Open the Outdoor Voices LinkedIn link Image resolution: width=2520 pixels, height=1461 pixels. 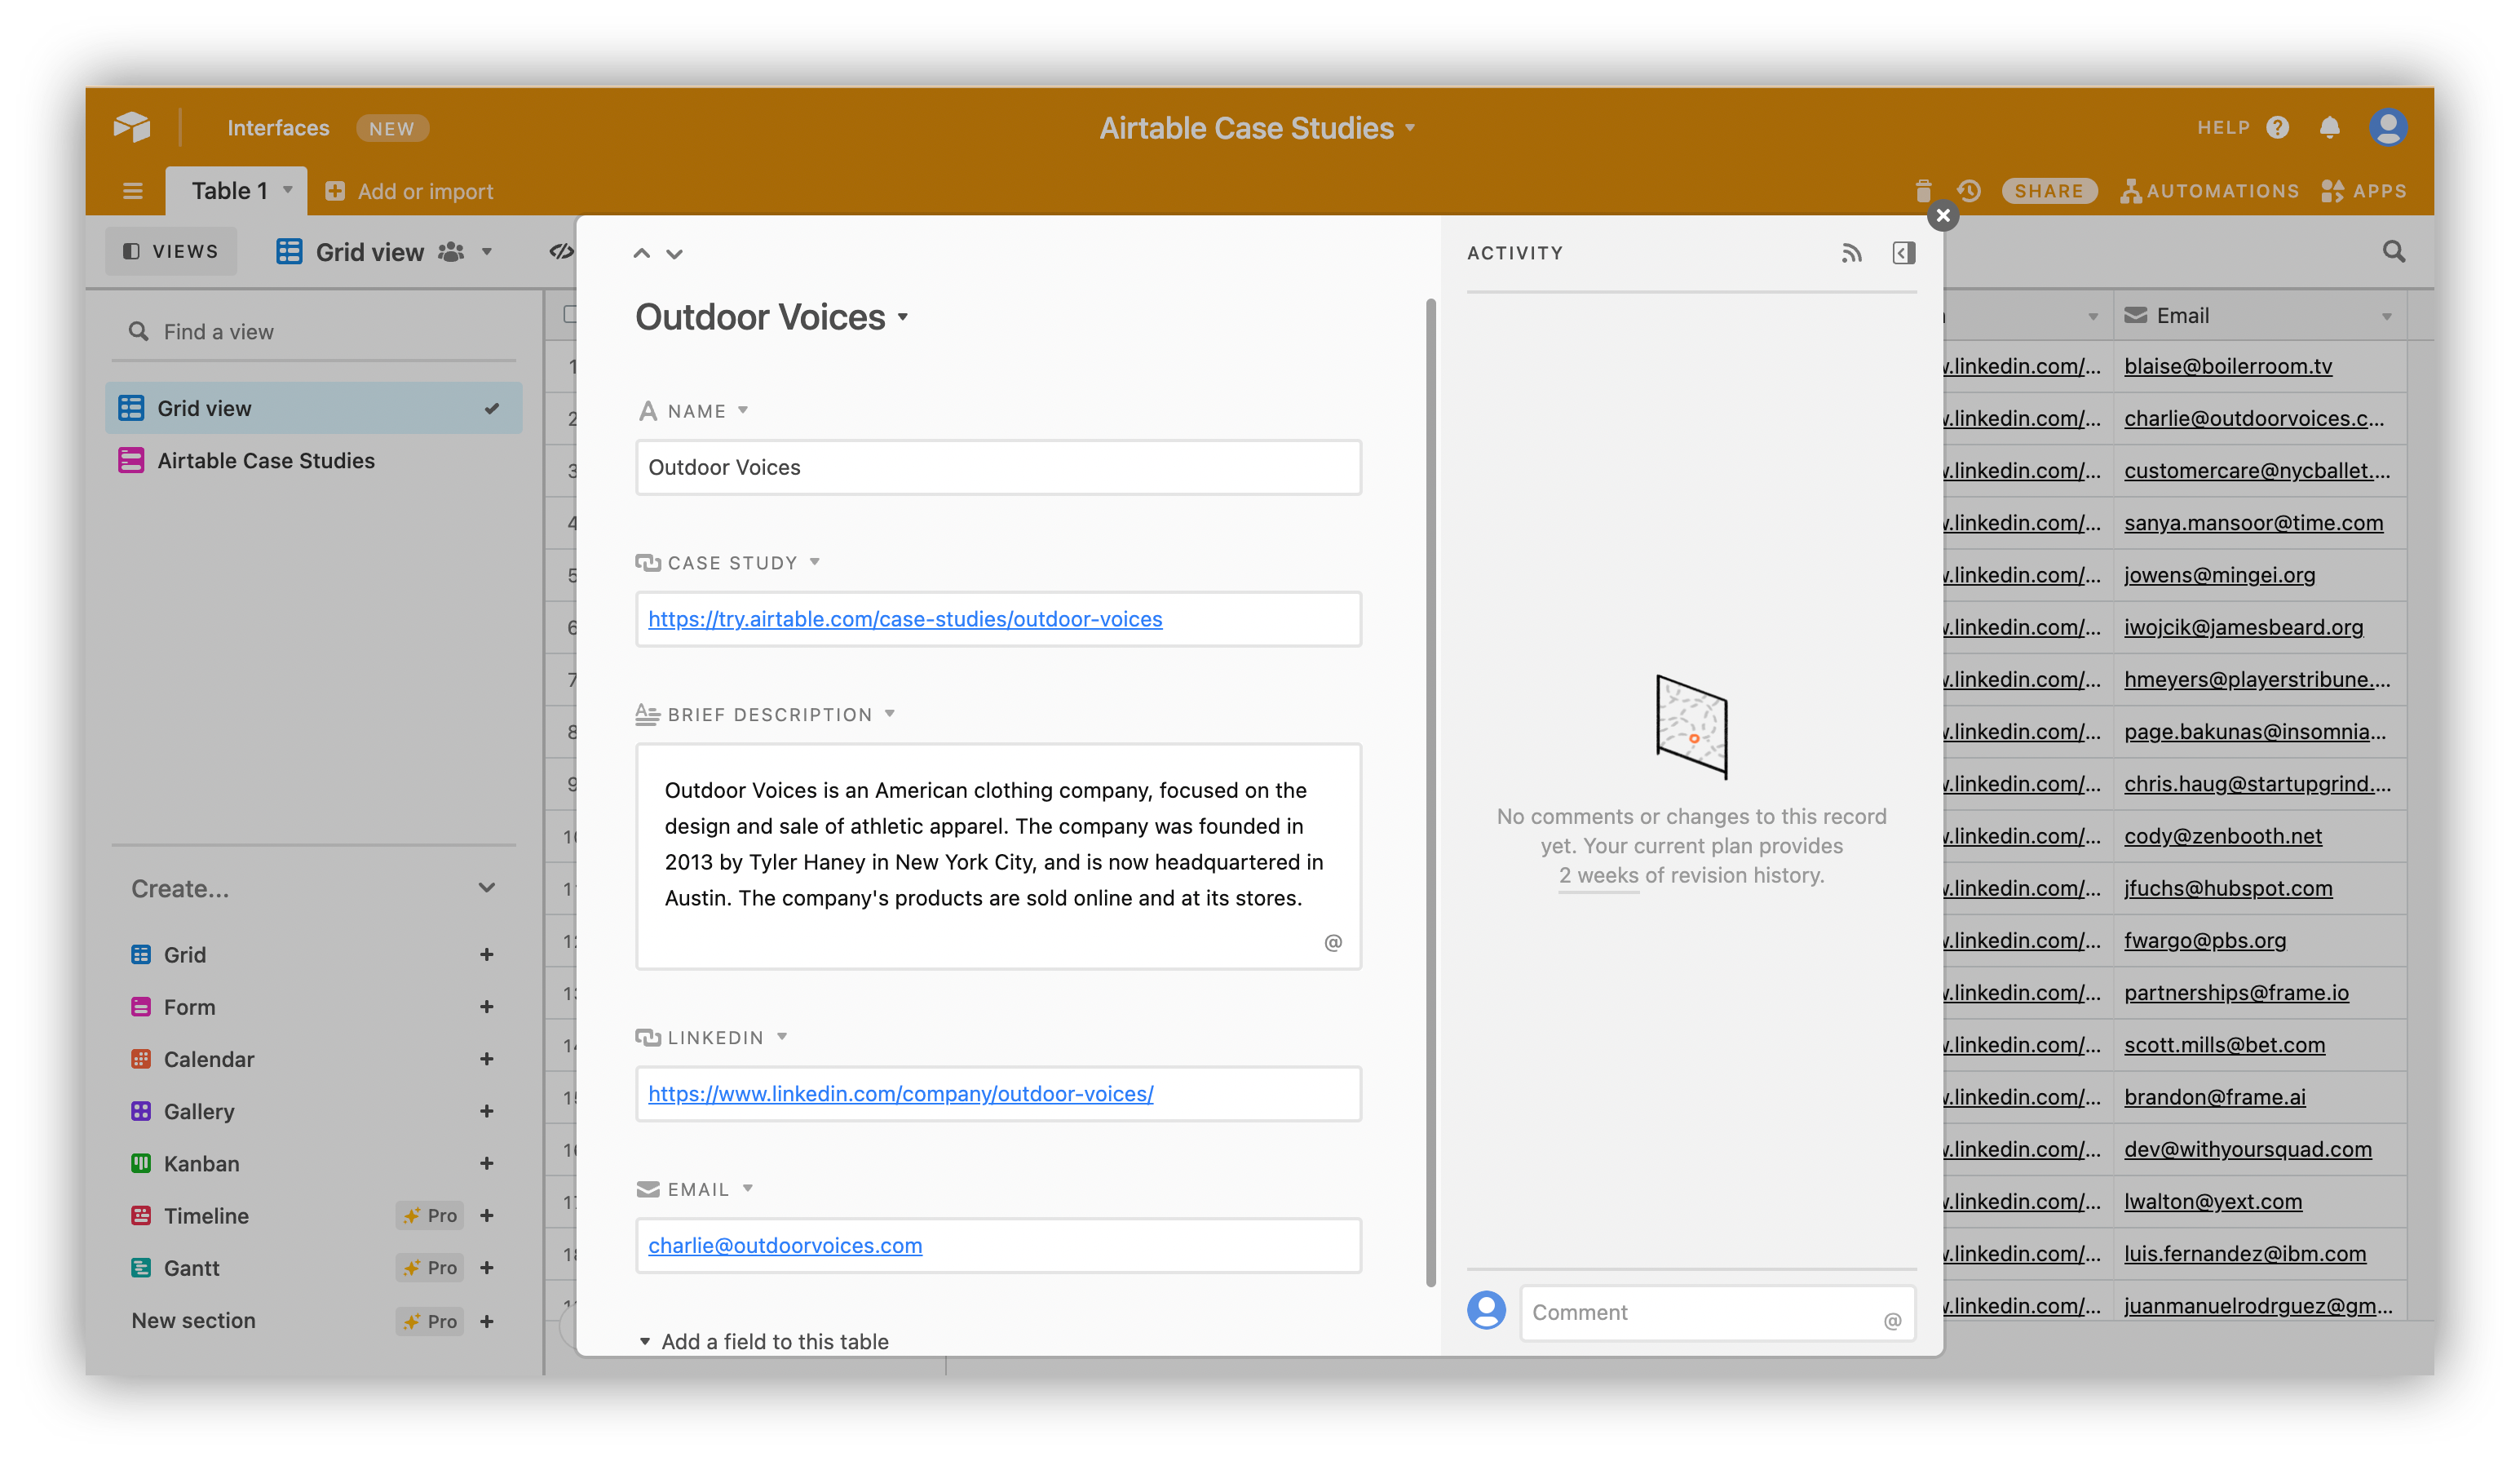pos(901,1094)
